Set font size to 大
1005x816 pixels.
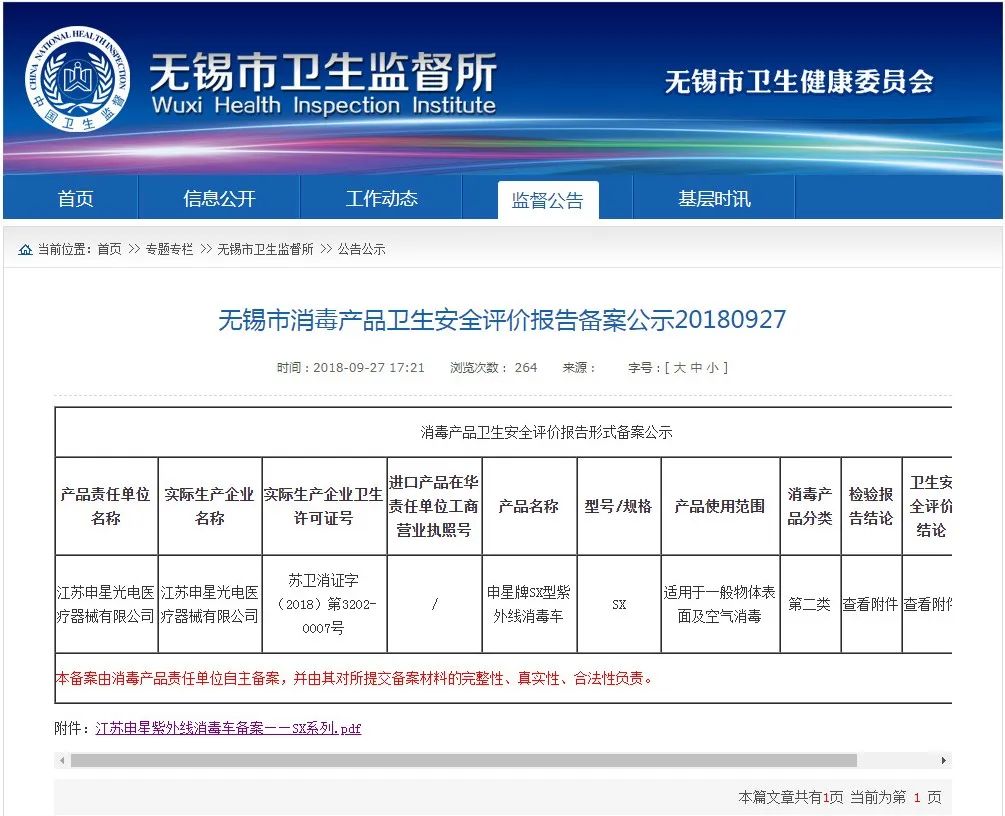679,368
